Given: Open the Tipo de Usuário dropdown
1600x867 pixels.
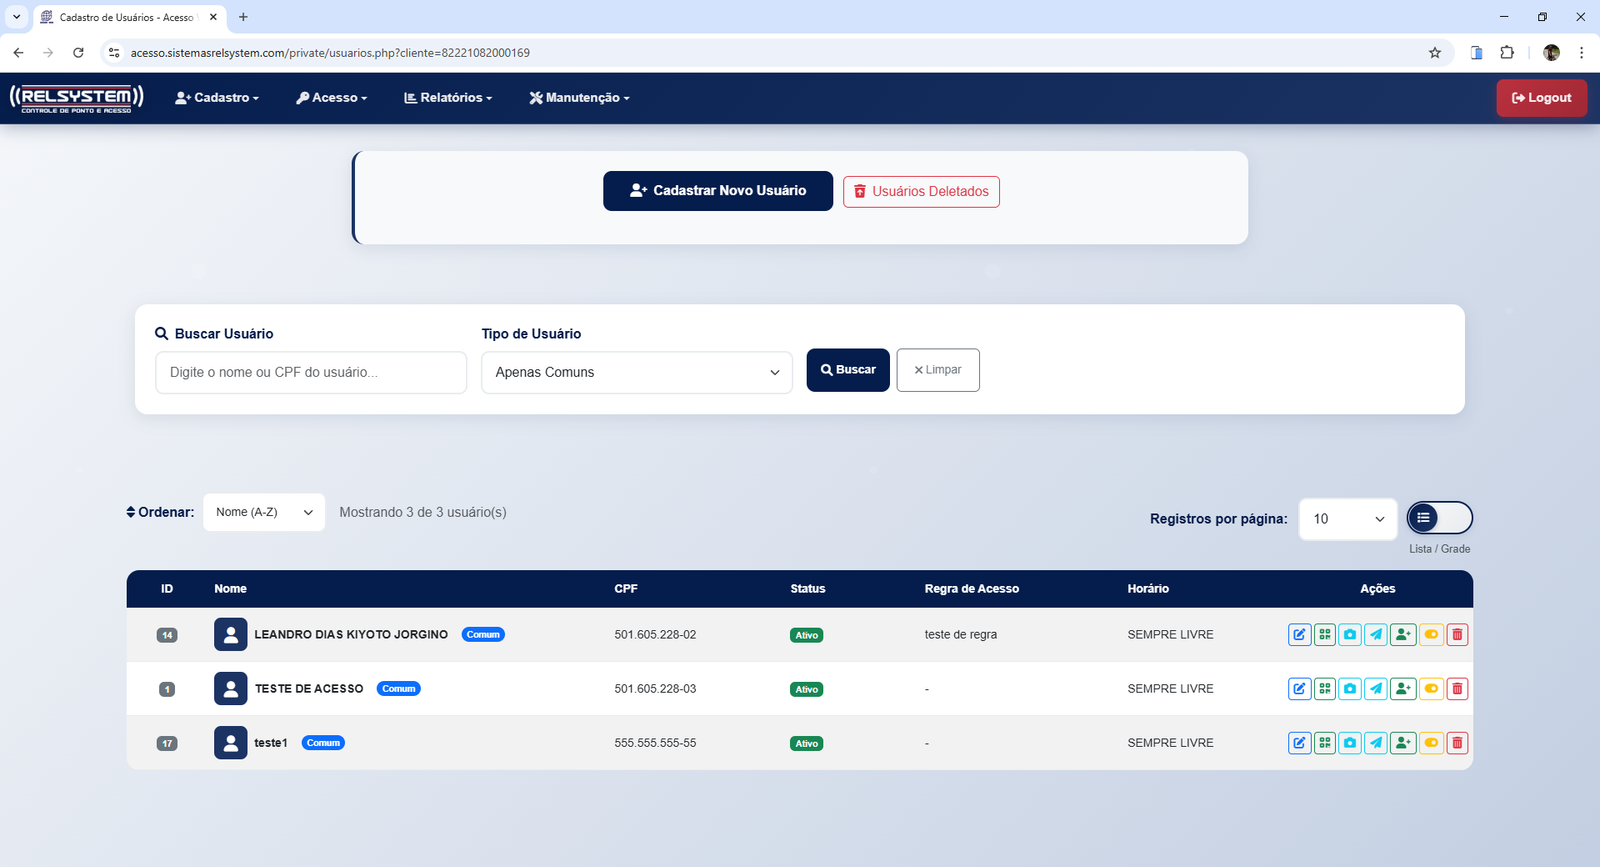Looking at the screenshot, I should [x=636, y=372].
